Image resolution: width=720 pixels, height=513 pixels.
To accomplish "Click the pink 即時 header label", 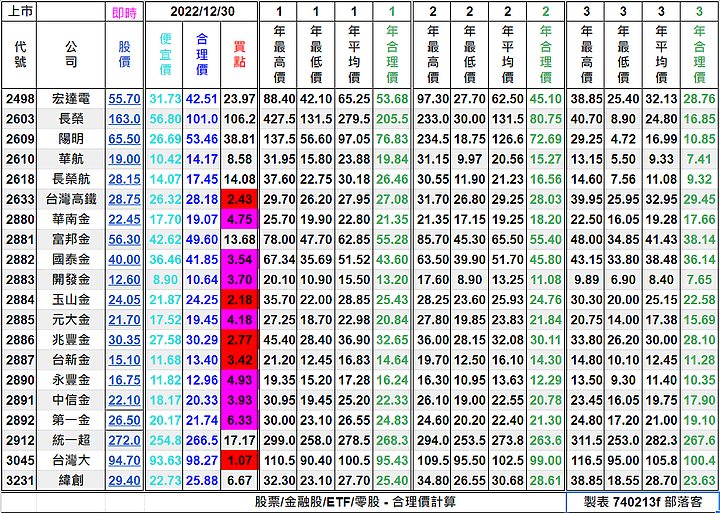I will 124,13.
